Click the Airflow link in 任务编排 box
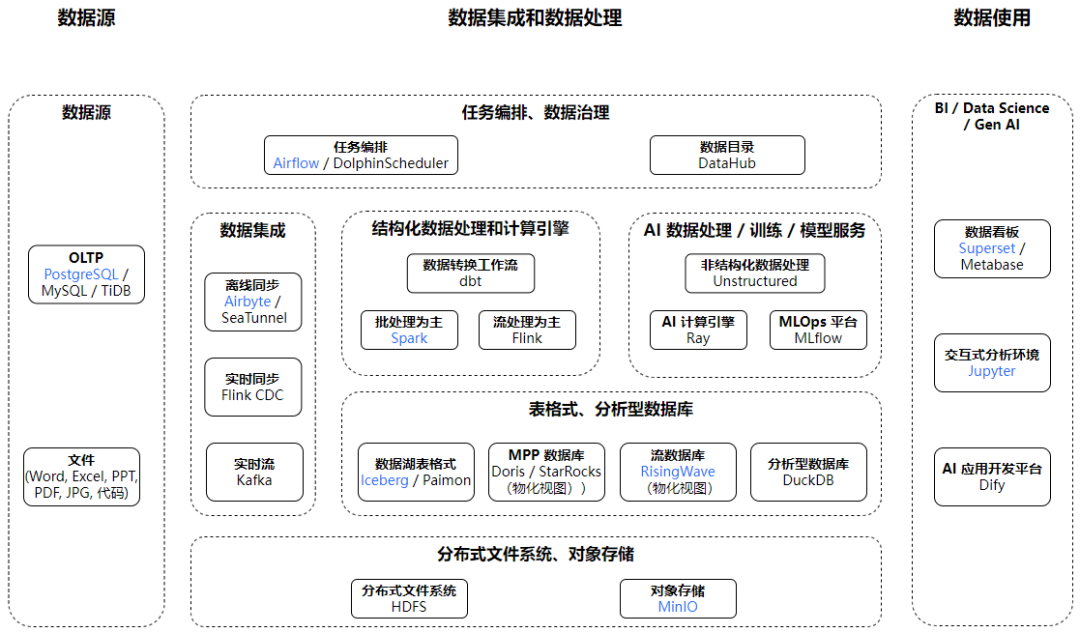This screenshot has height=633, width=1080. [296, 163]
